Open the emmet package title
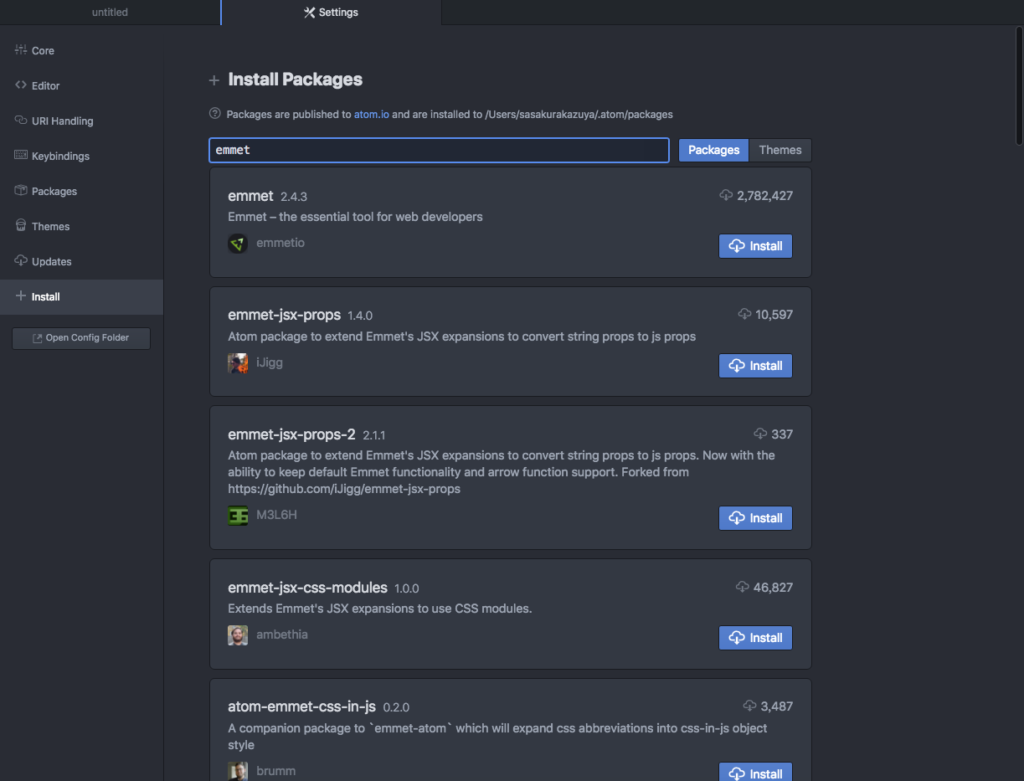Image resolution: width=1024 pixels, height=781 pixels. [251, 196]
